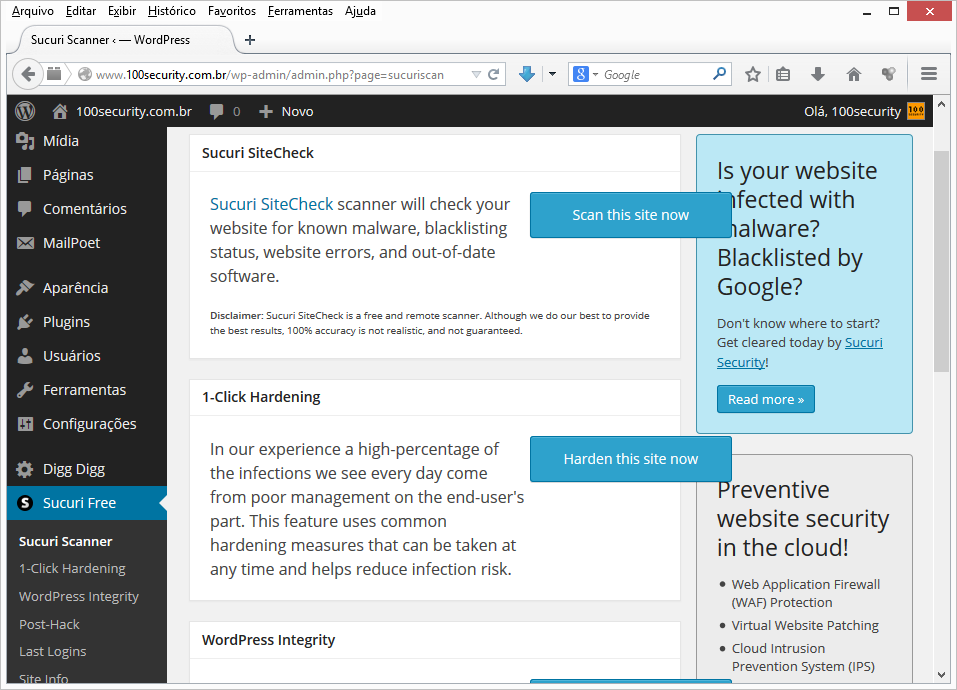Click the Scan this site now button
The height and width of the screenshot is (690, 957).
(x=630, y=215)
